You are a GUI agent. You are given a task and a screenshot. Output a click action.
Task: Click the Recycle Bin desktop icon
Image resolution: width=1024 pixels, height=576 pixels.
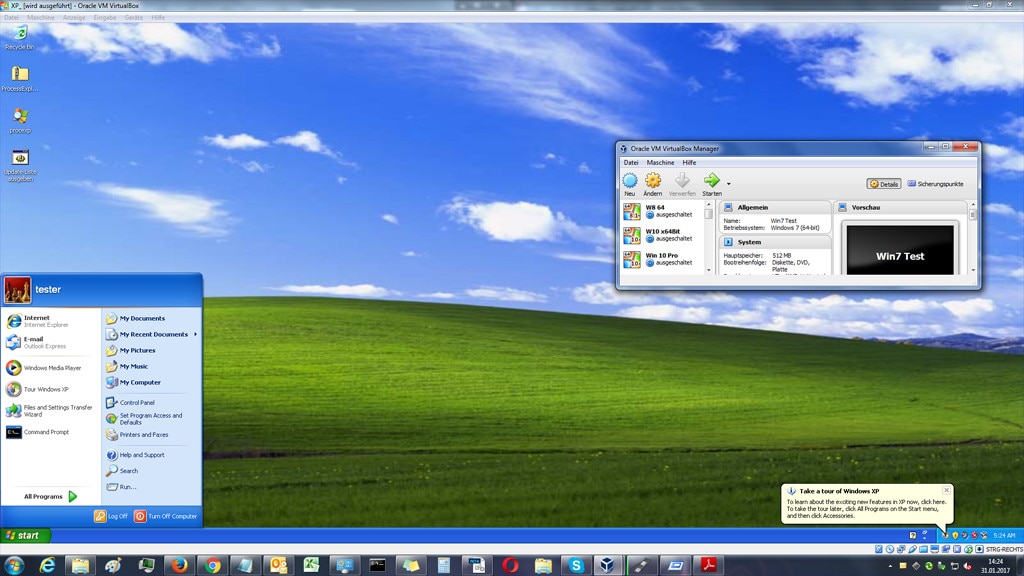[20, 39]
